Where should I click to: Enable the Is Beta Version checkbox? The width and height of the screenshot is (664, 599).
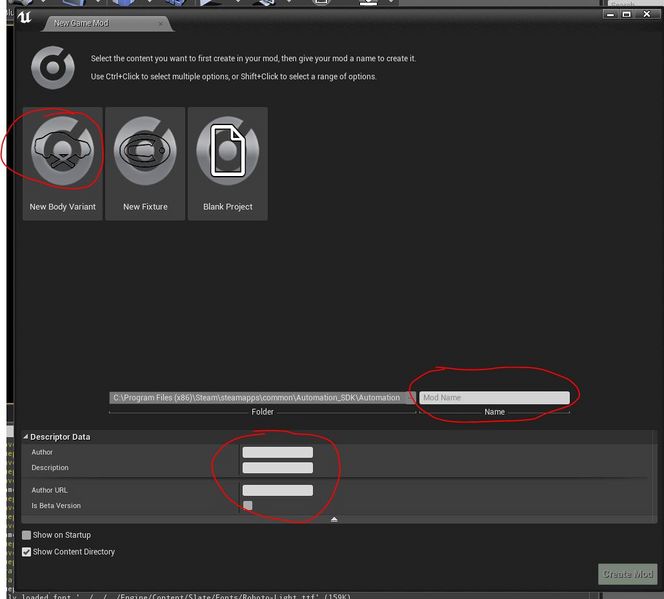pos(248,506)
